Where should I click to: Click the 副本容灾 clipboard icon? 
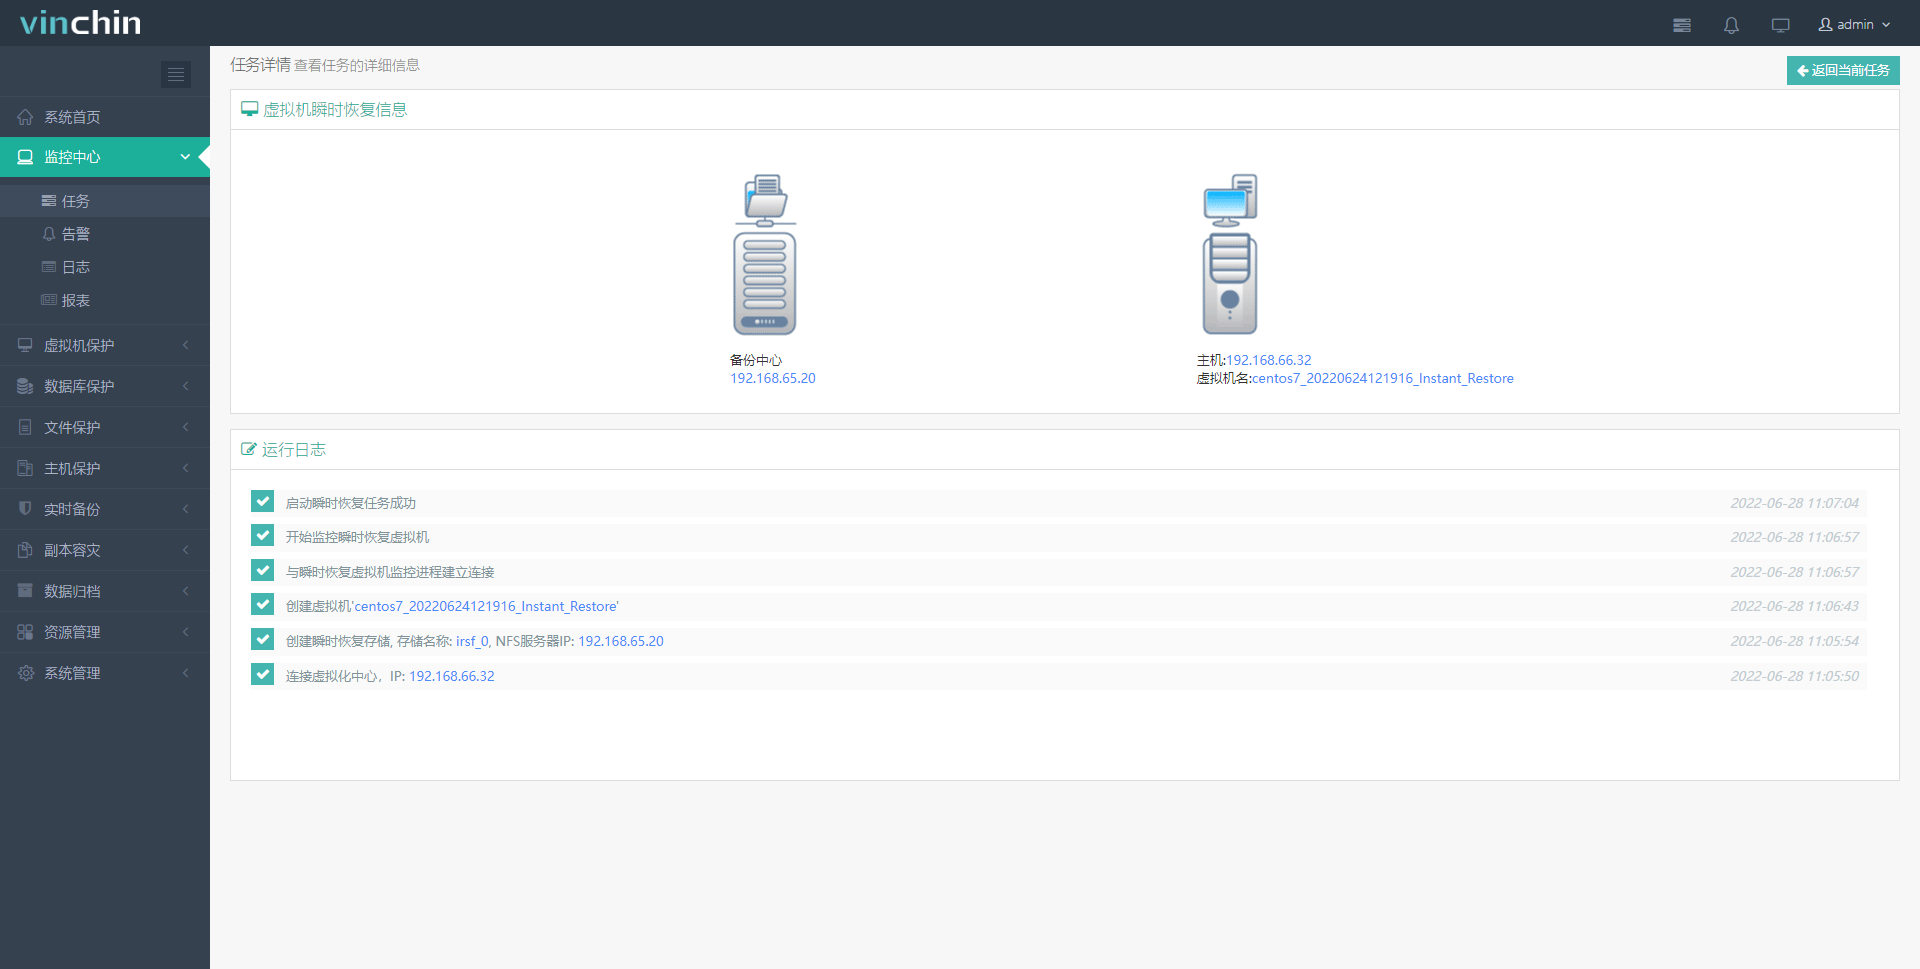(25, 550)
